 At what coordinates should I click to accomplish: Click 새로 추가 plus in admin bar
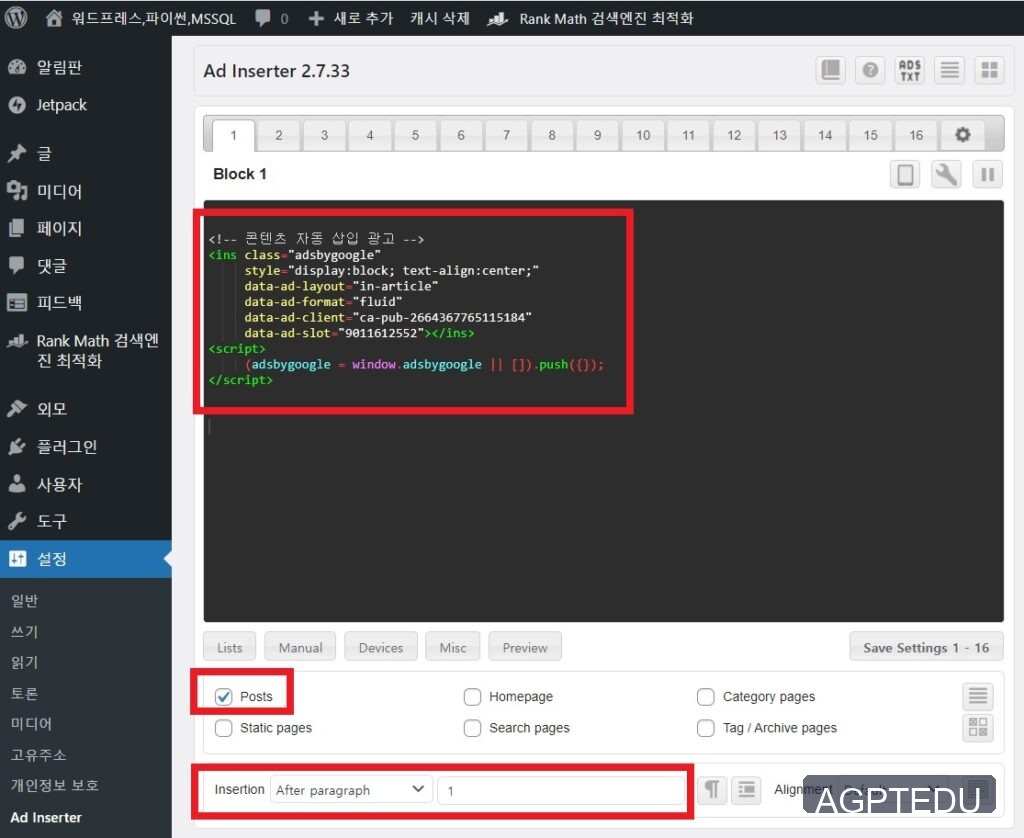coord(351,18)
